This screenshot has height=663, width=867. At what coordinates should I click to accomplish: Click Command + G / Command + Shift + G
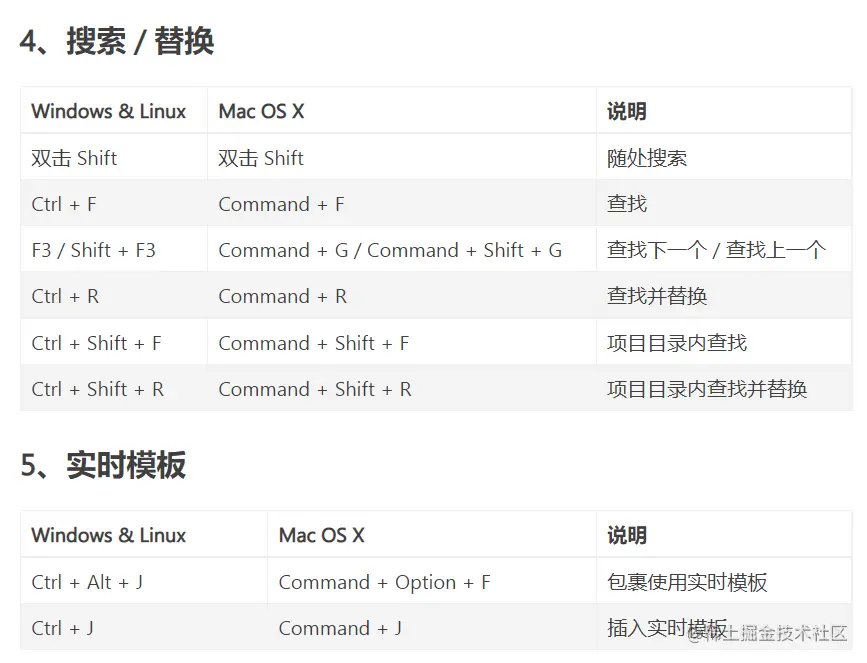390,250
